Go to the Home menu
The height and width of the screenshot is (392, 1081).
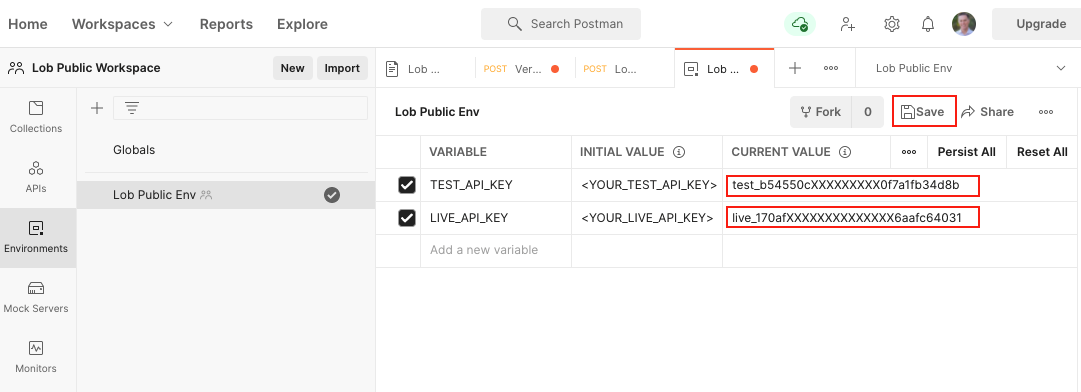click(x=28, y=24)
